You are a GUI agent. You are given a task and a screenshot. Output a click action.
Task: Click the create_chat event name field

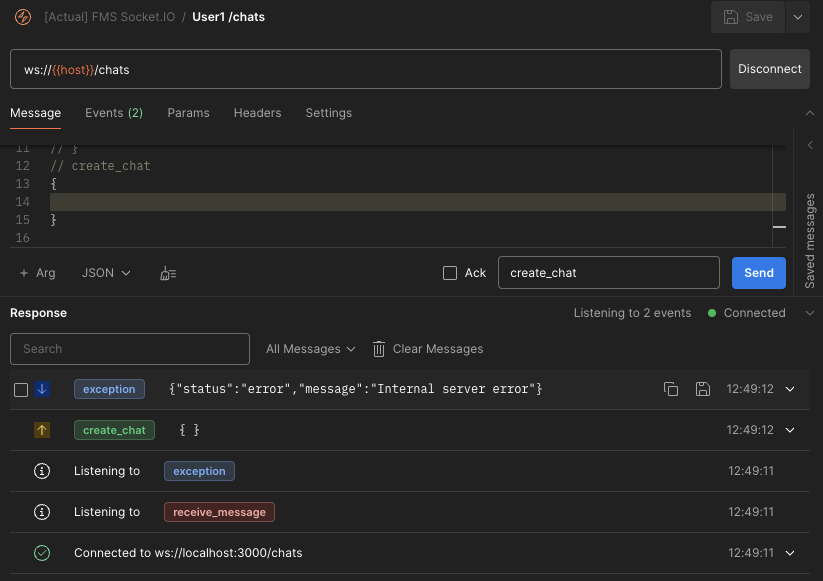coord(608,272)
